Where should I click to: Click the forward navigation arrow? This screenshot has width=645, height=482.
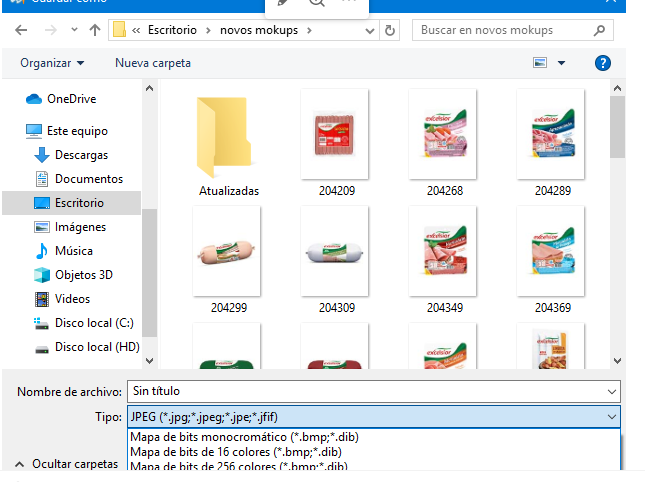point(50,30)
